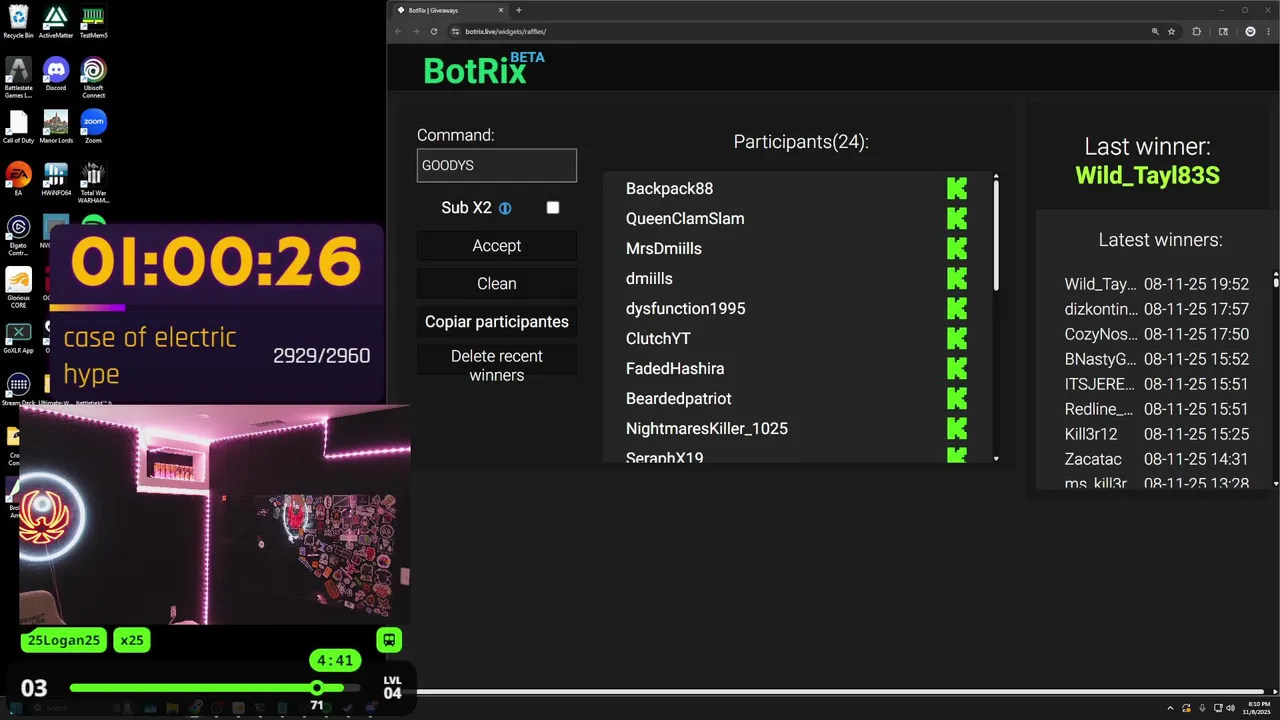This screenshot has width=1280, height=720.
Task: Click the Kick icon beside FadedHashira
Action: point(957,368)
